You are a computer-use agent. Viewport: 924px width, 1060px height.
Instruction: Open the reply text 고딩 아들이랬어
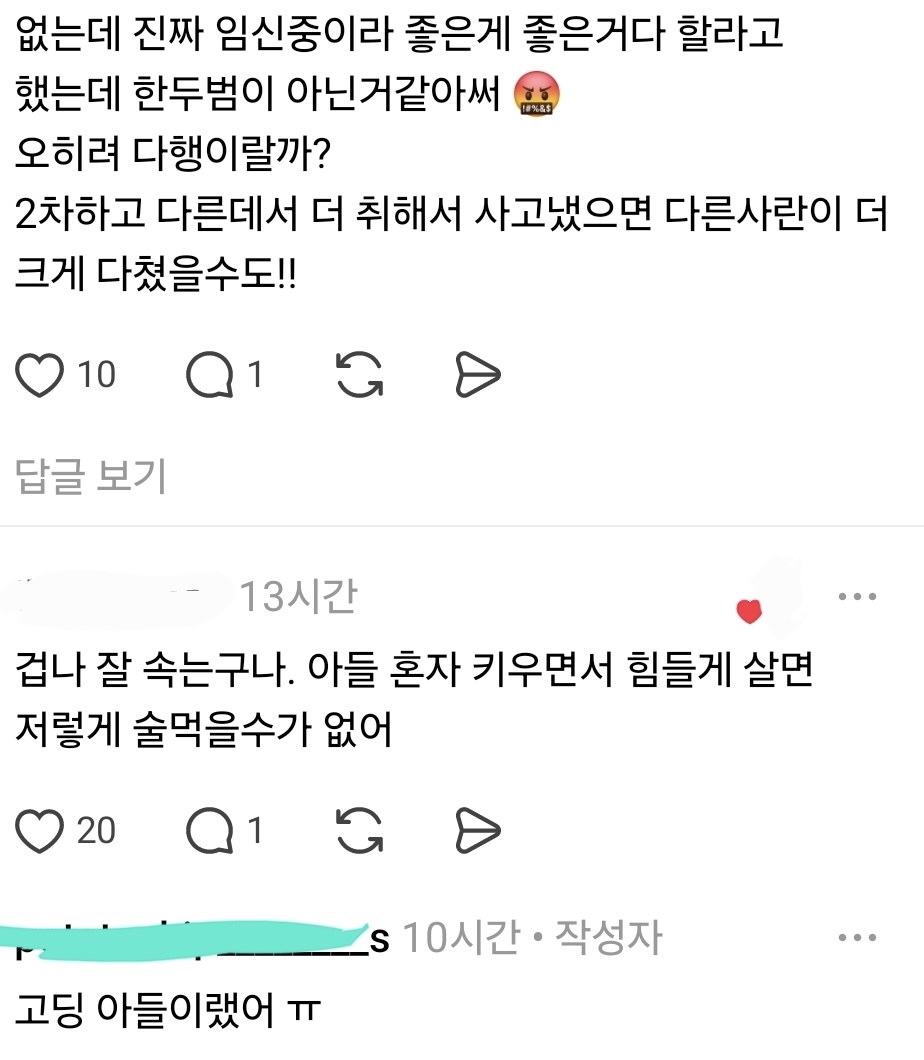168,1010
